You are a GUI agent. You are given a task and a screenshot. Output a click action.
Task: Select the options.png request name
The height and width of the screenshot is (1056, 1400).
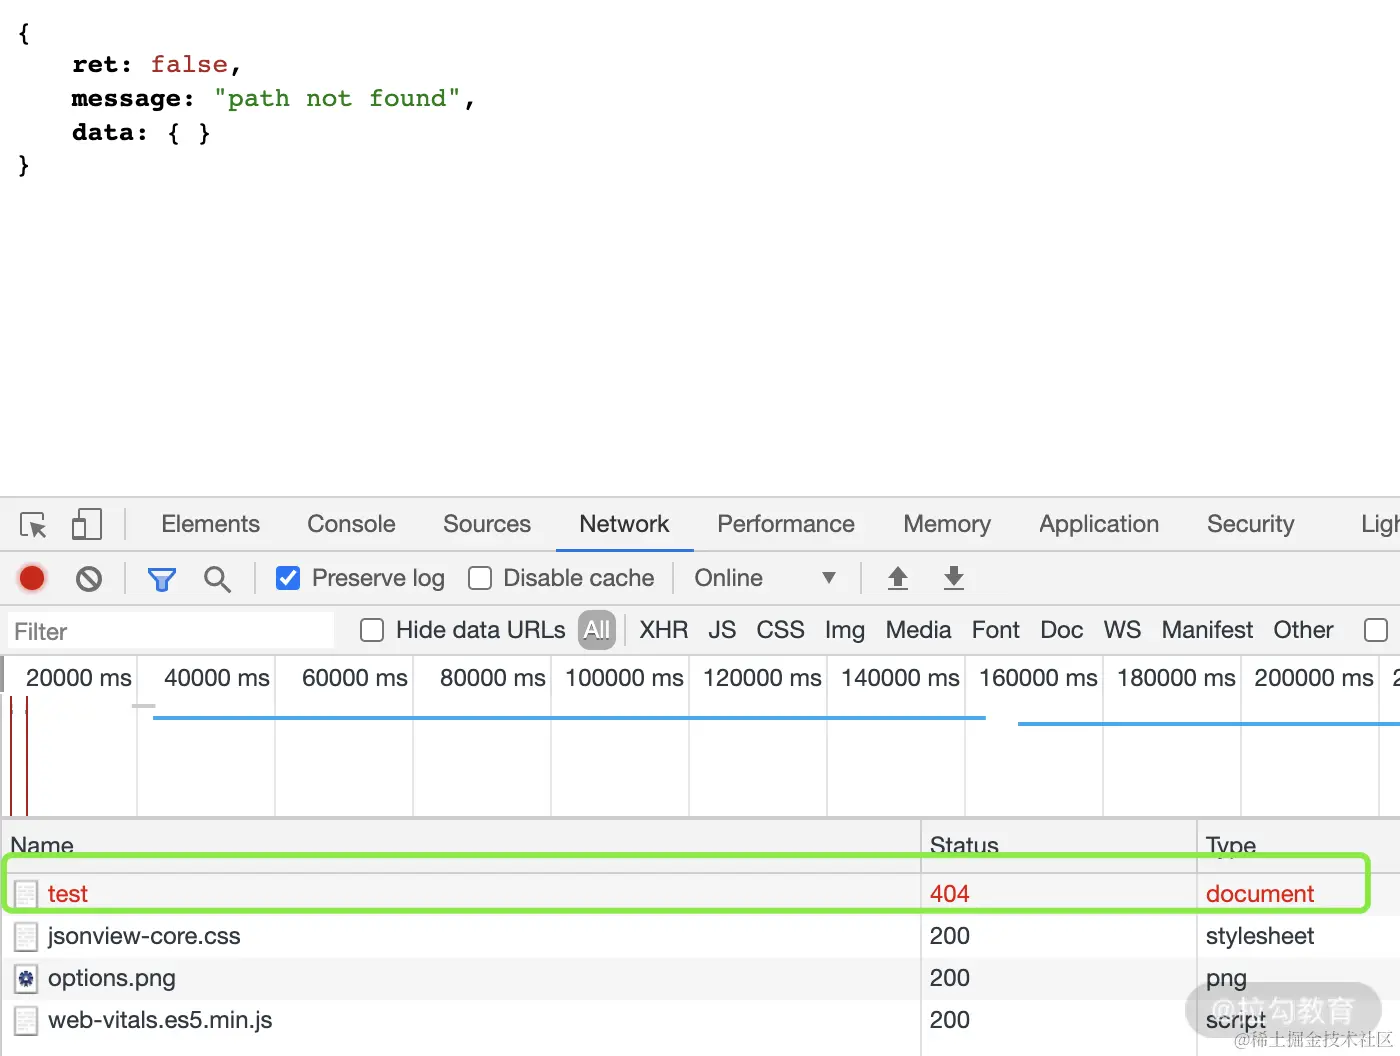112,978
